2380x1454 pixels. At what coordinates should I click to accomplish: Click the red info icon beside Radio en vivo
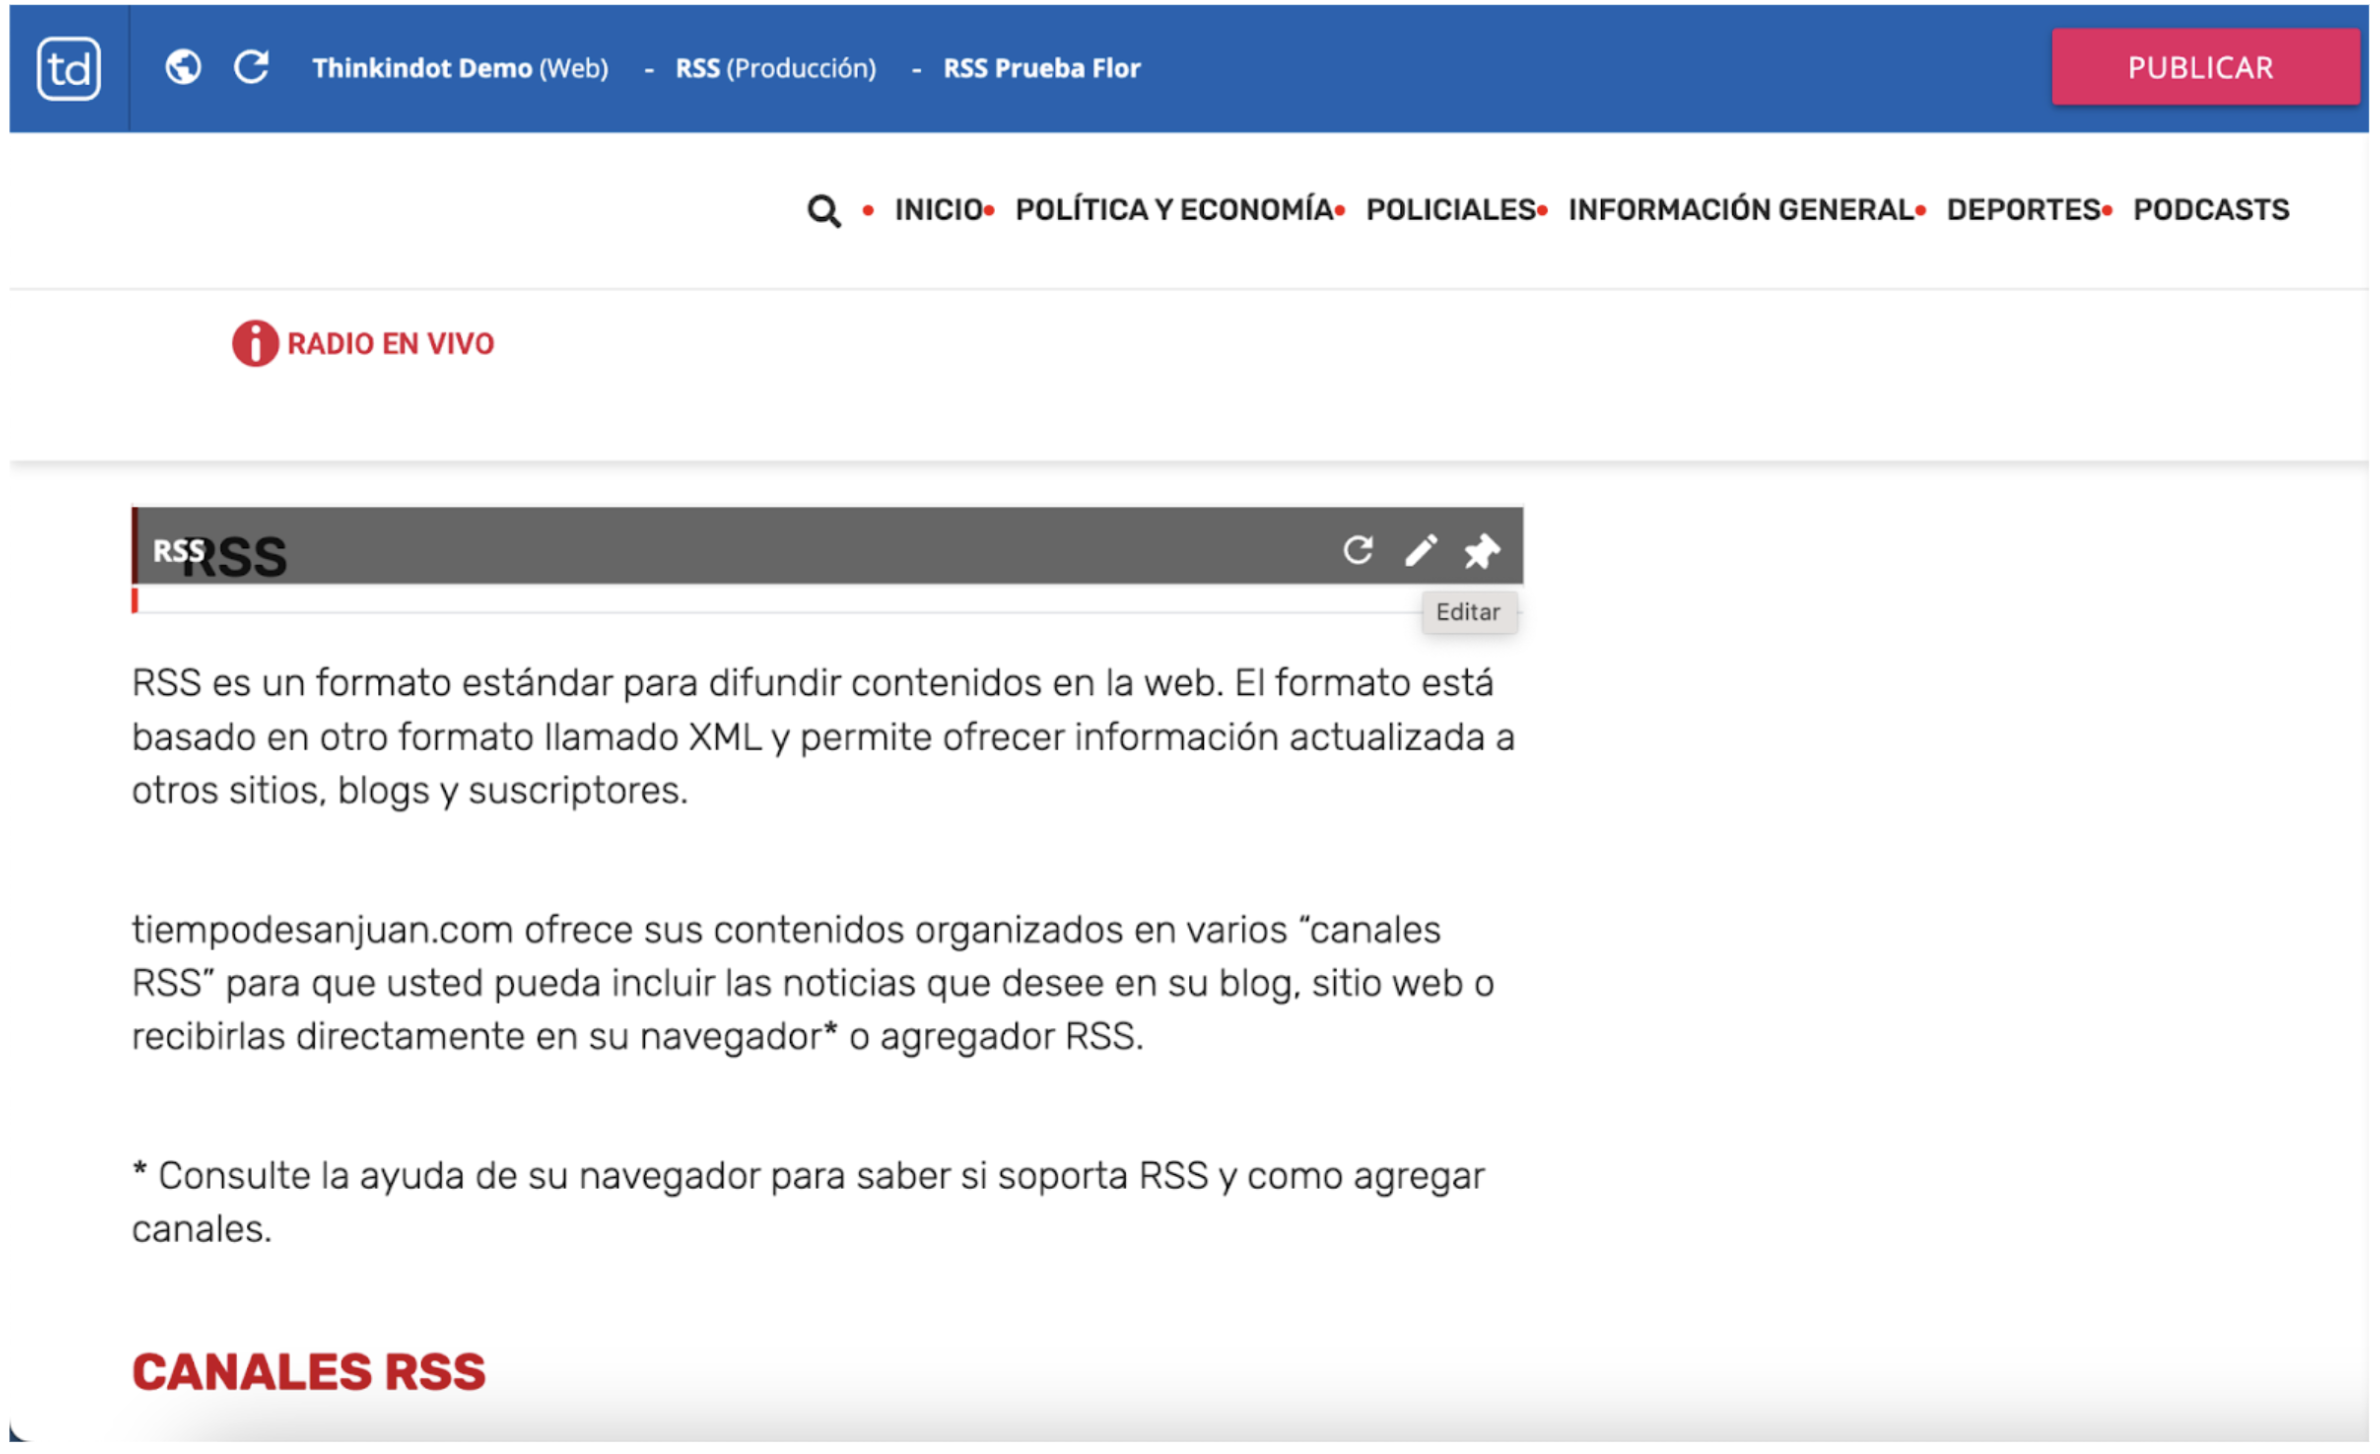(x=254, y=344)
